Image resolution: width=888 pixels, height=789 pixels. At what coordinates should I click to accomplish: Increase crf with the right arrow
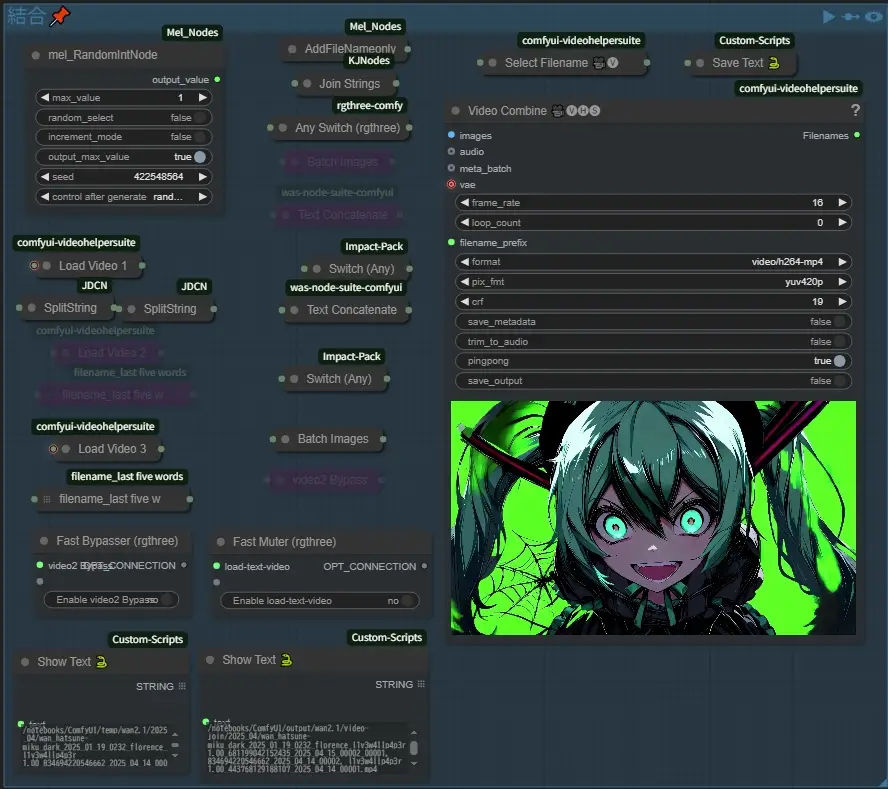pyautogui.click(x=842, y=301)
